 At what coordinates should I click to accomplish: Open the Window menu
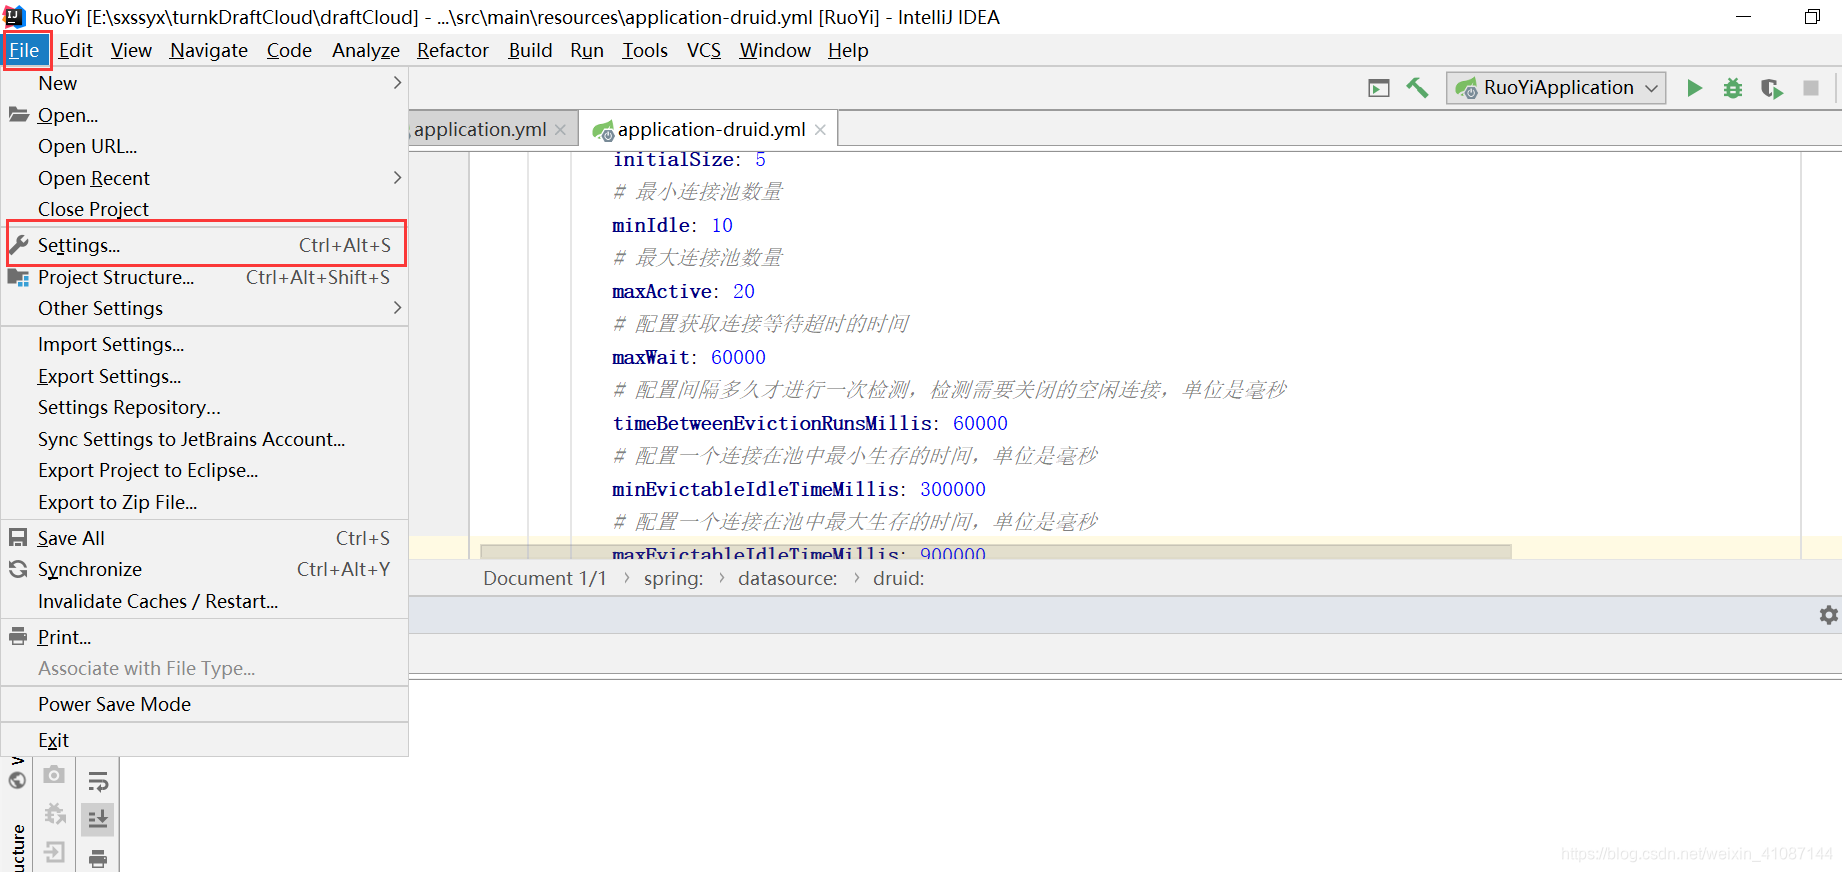pyautogui.click(x=775, y=50)
